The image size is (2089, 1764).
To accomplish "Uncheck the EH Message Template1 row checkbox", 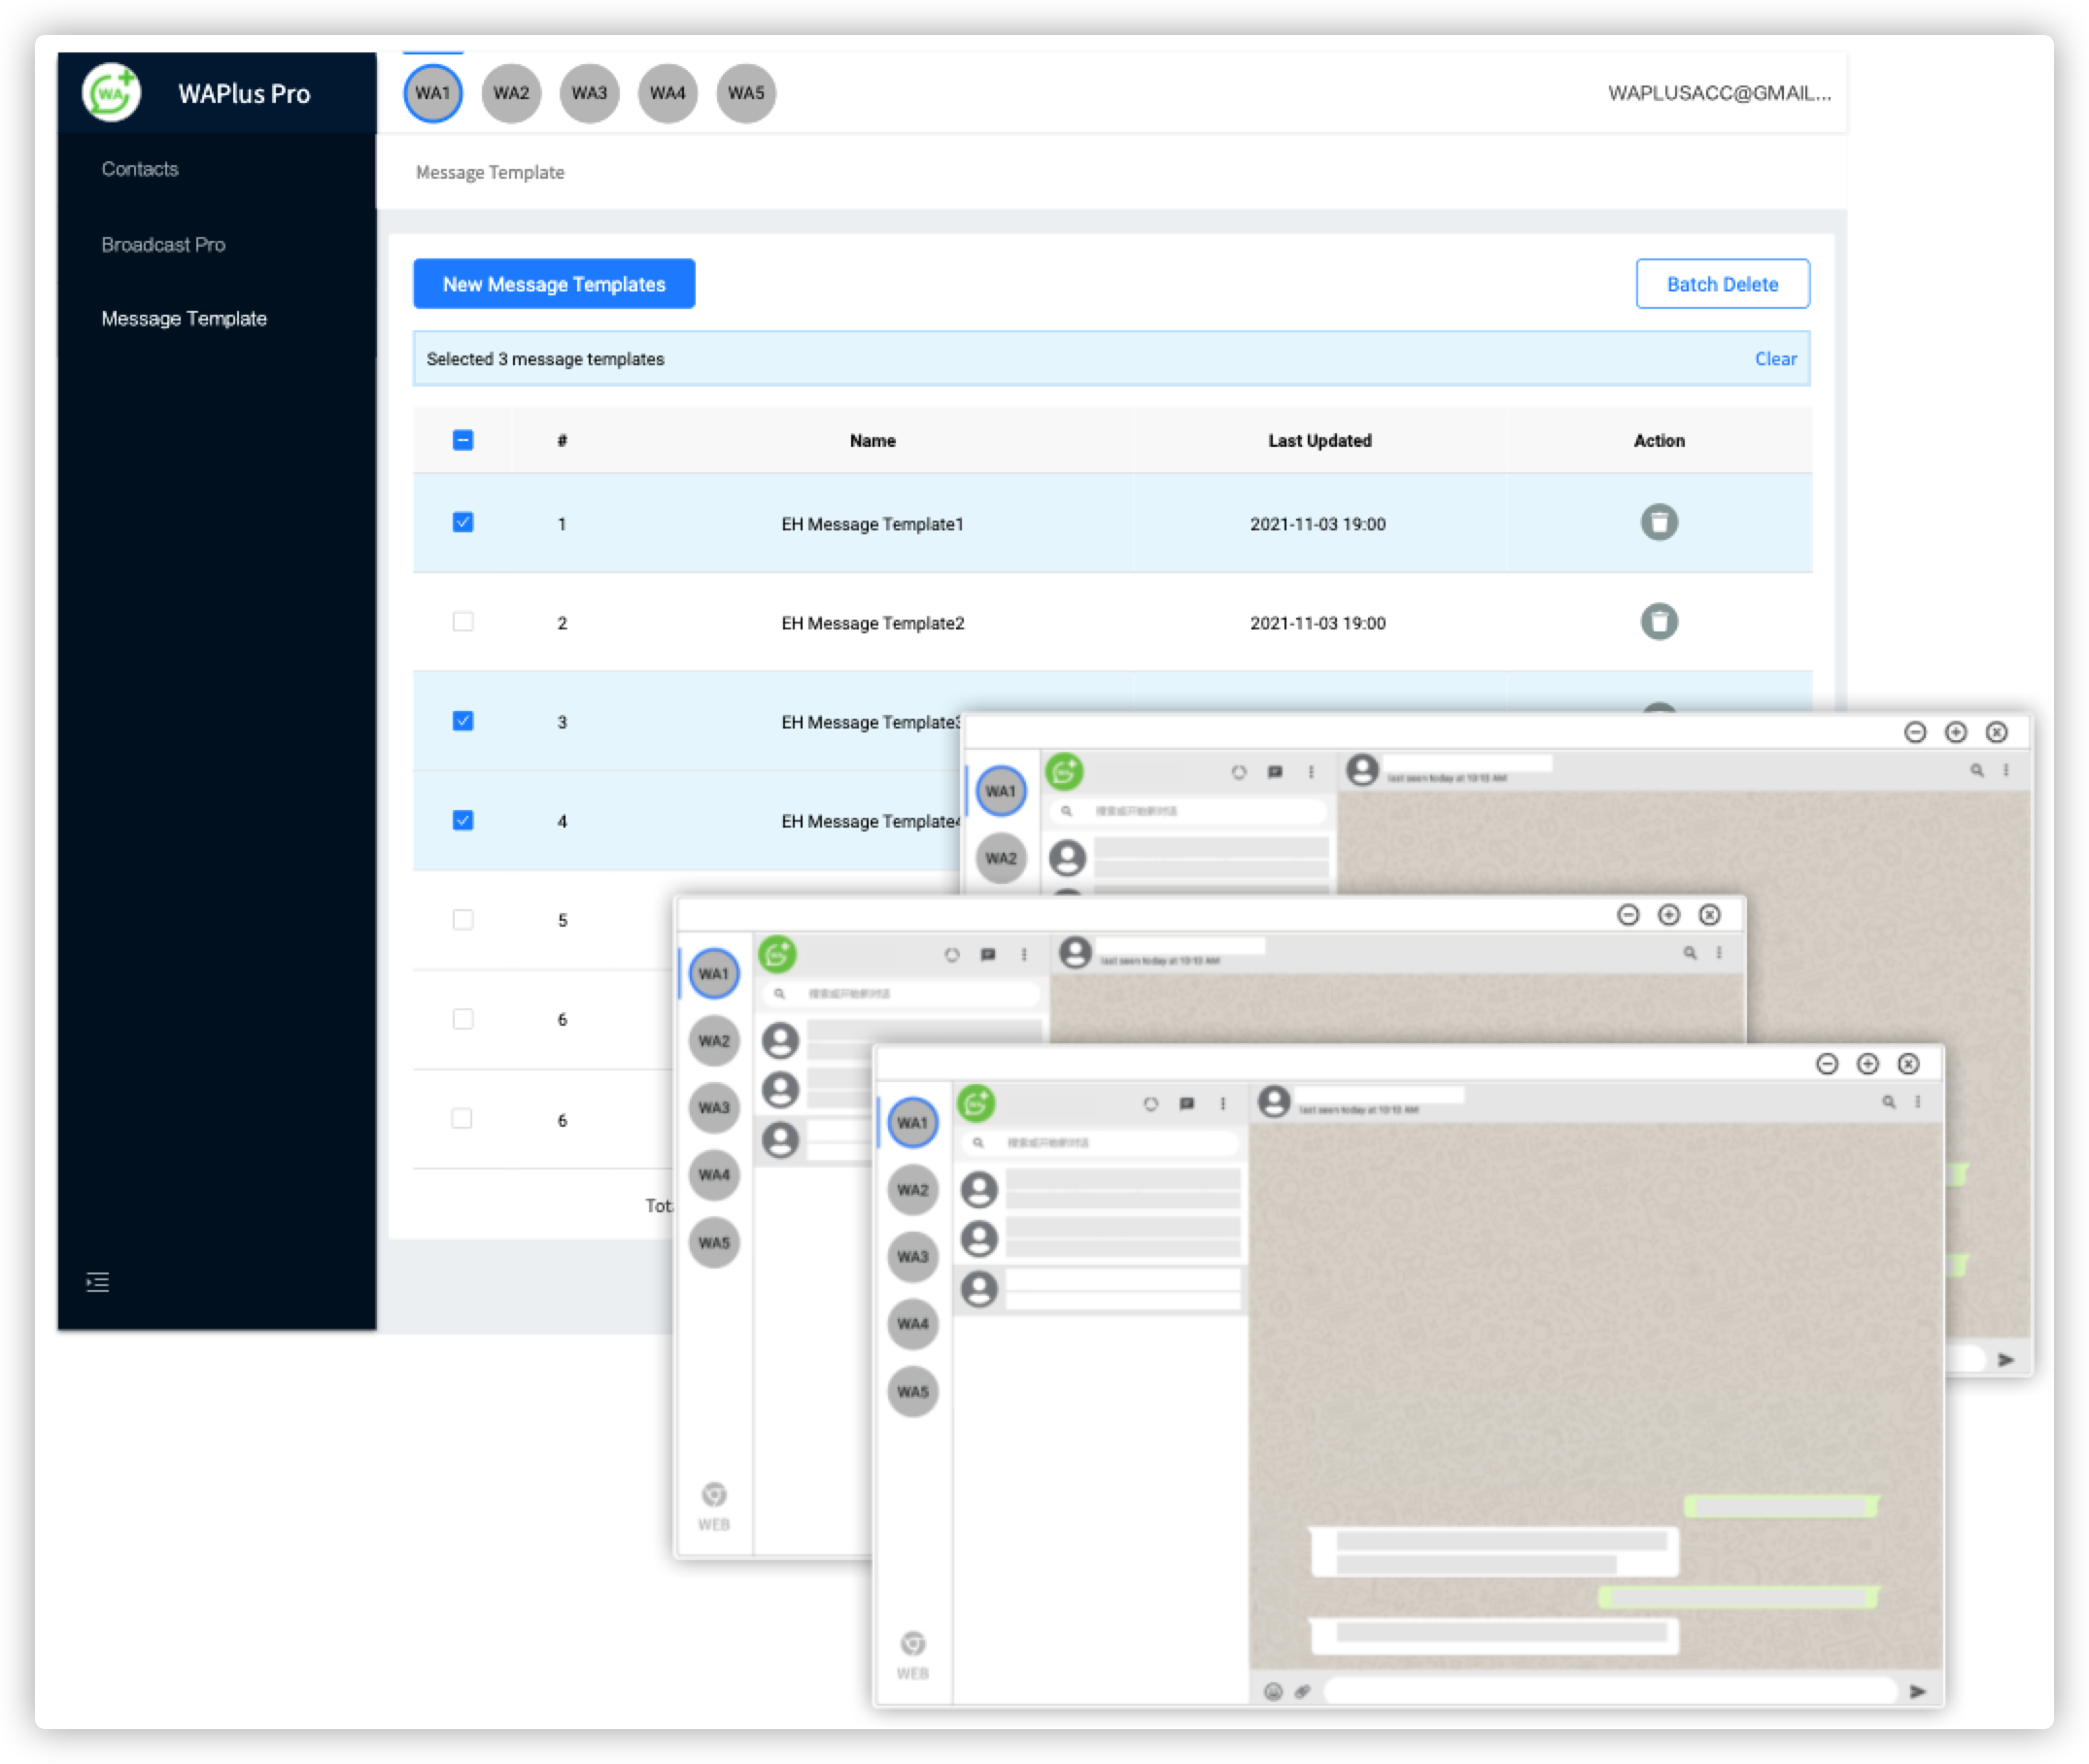I will (x=462, y=522).
